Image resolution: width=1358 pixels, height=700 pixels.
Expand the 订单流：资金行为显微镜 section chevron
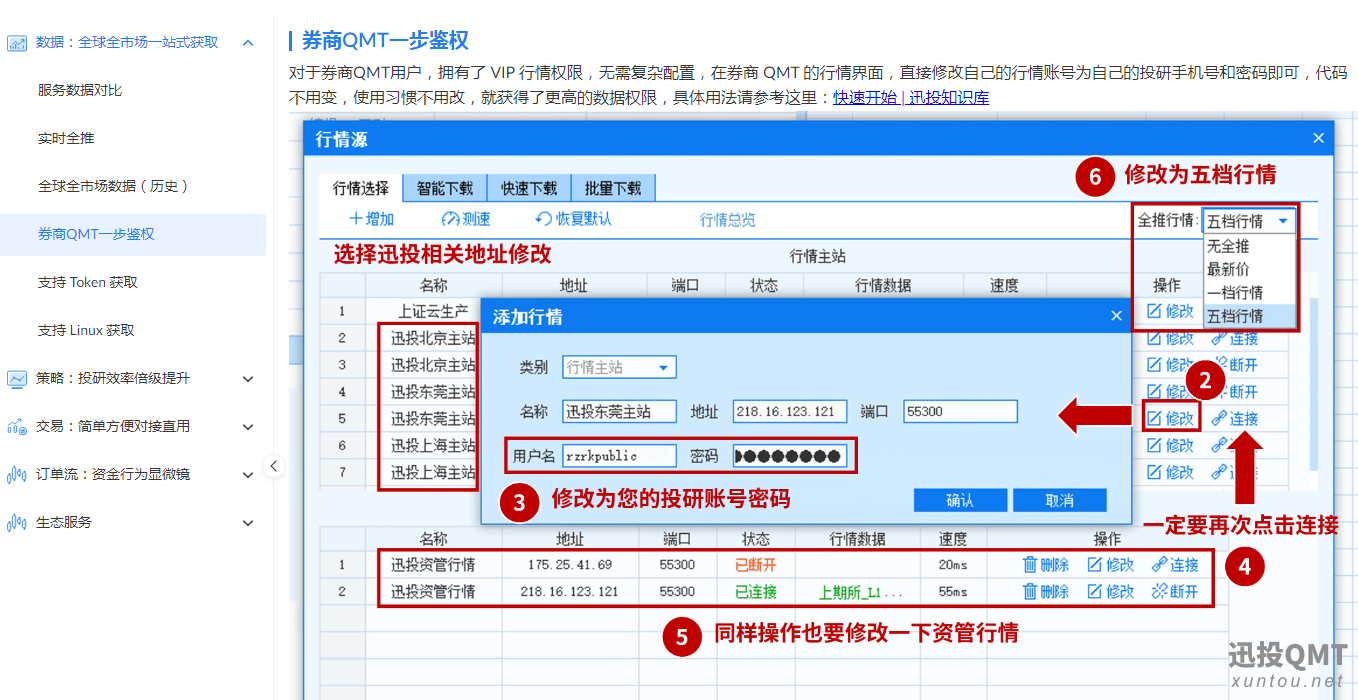tap(248, 475)
